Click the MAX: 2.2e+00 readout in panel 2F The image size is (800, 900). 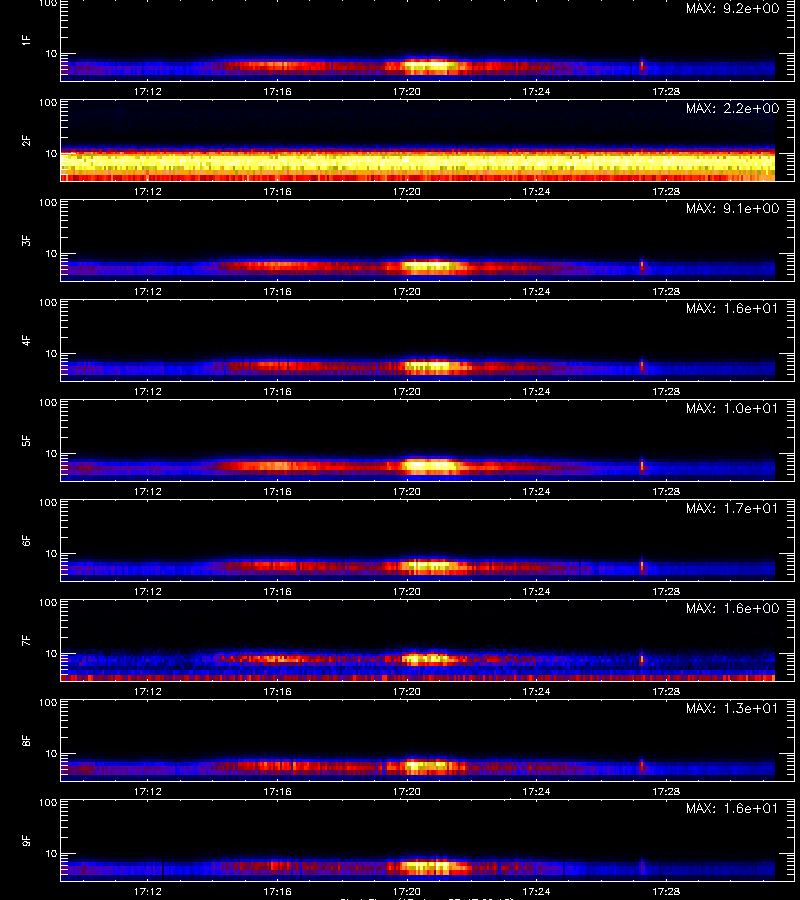(x=732, y=108)
